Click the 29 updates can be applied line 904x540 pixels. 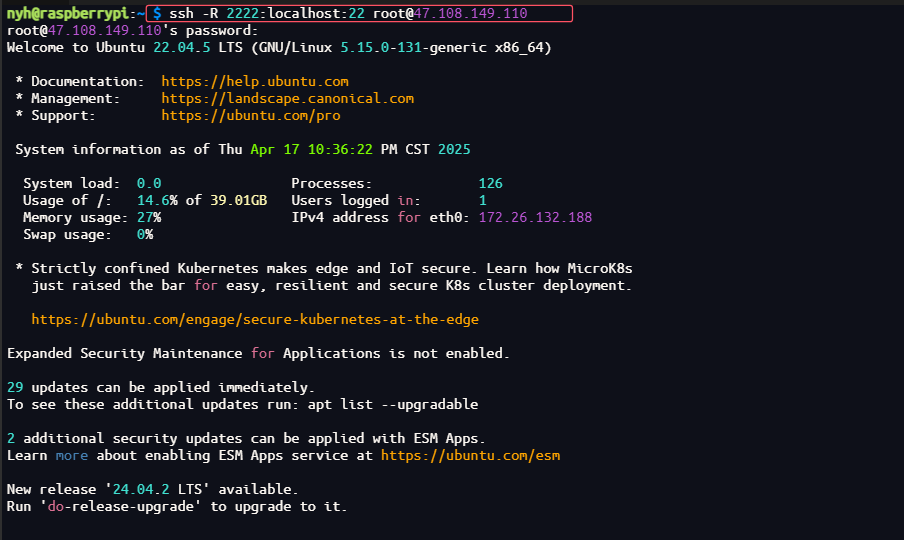(161, 387)
